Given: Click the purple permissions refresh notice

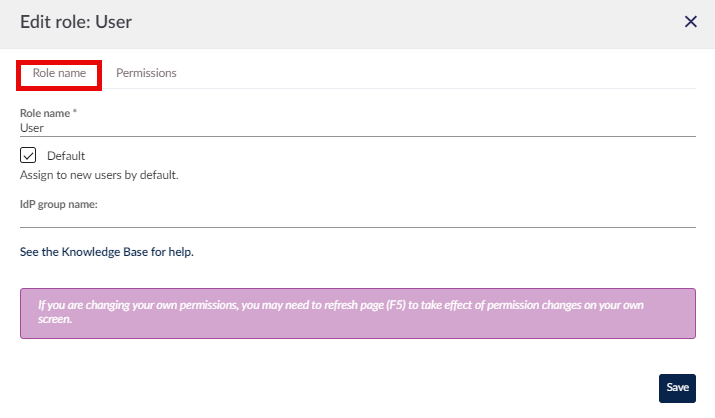Looking at the screenshot, I should point(357,313).
